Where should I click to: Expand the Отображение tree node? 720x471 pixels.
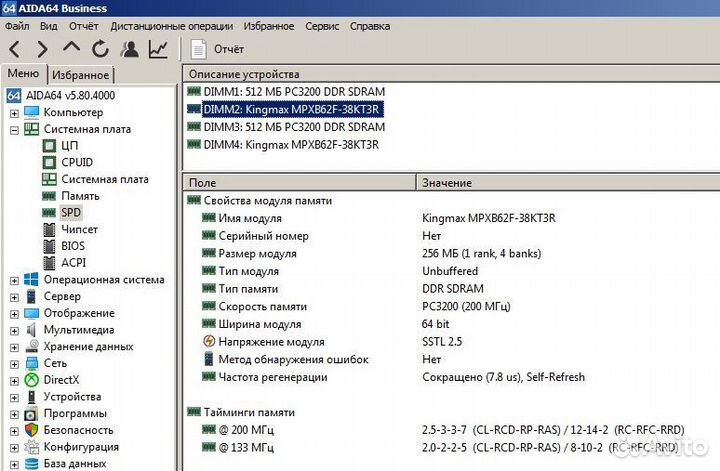(14, 314)
